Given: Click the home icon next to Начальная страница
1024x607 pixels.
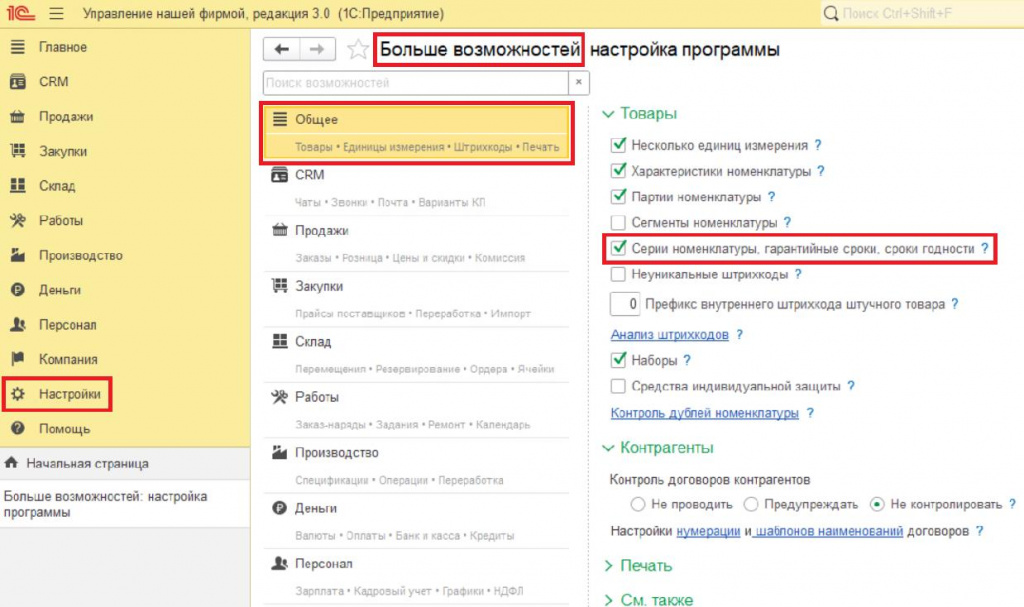Looking at the screenshot, I should point(11,463).
